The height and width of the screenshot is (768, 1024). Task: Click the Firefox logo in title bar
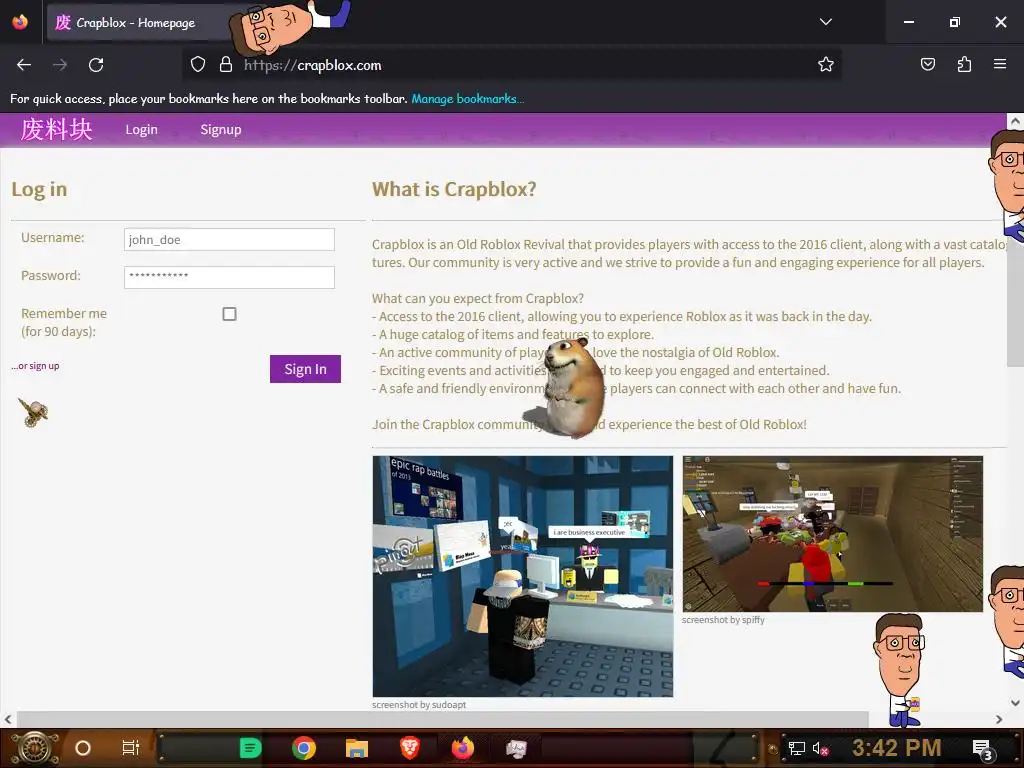[20, 22]
